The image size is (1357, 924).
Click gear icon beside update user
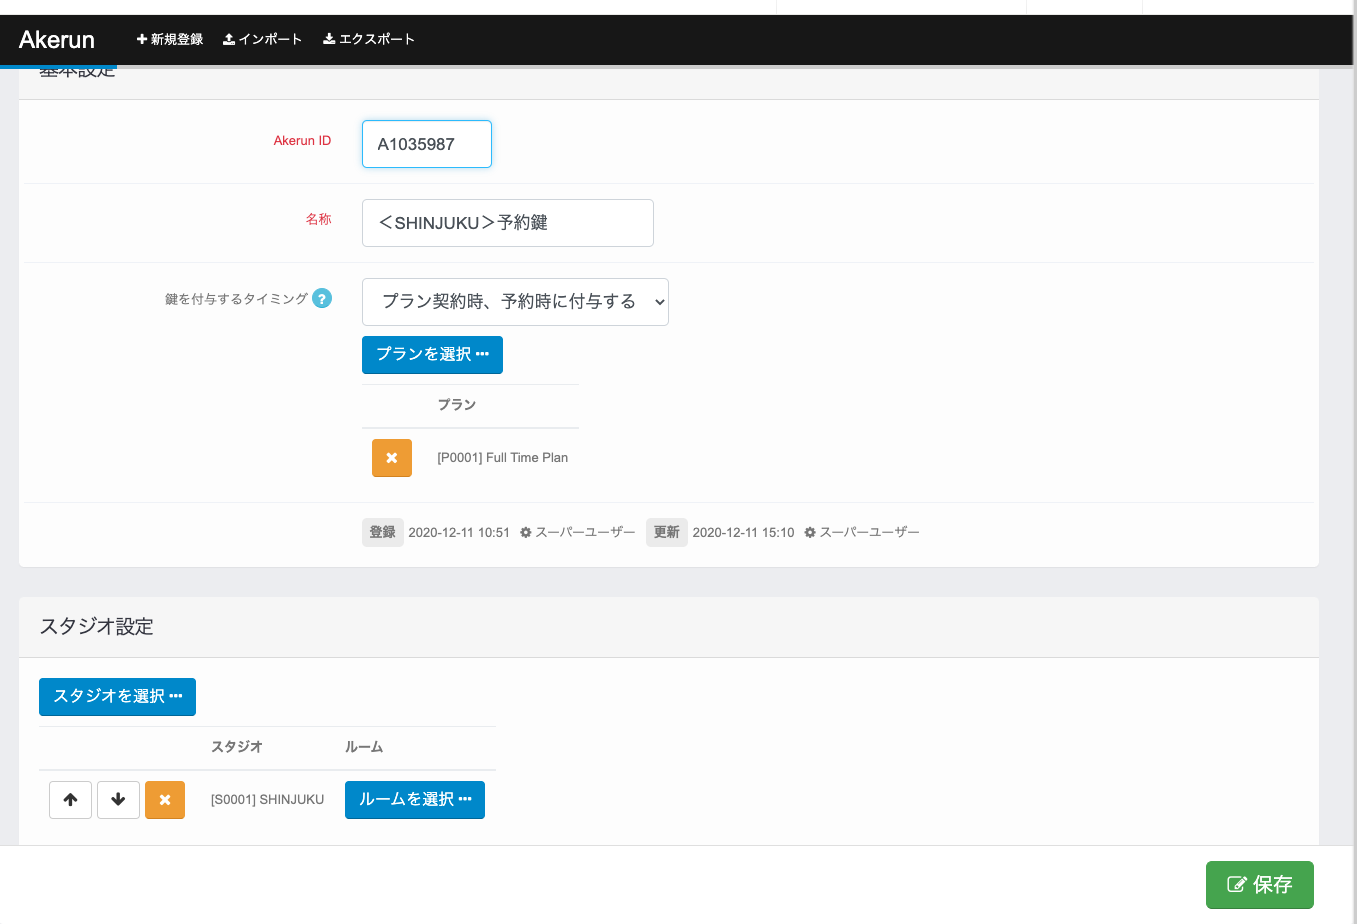[810, 533]
